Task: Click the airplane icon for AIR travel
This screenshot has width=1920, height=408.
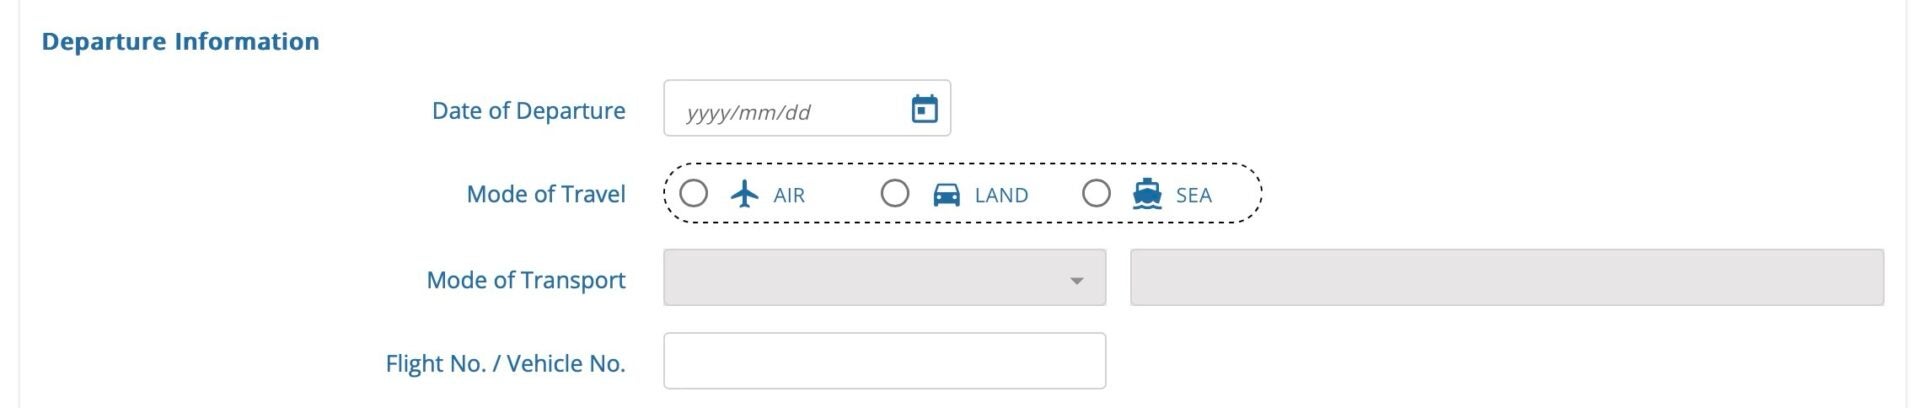Action: click(745, 194)
